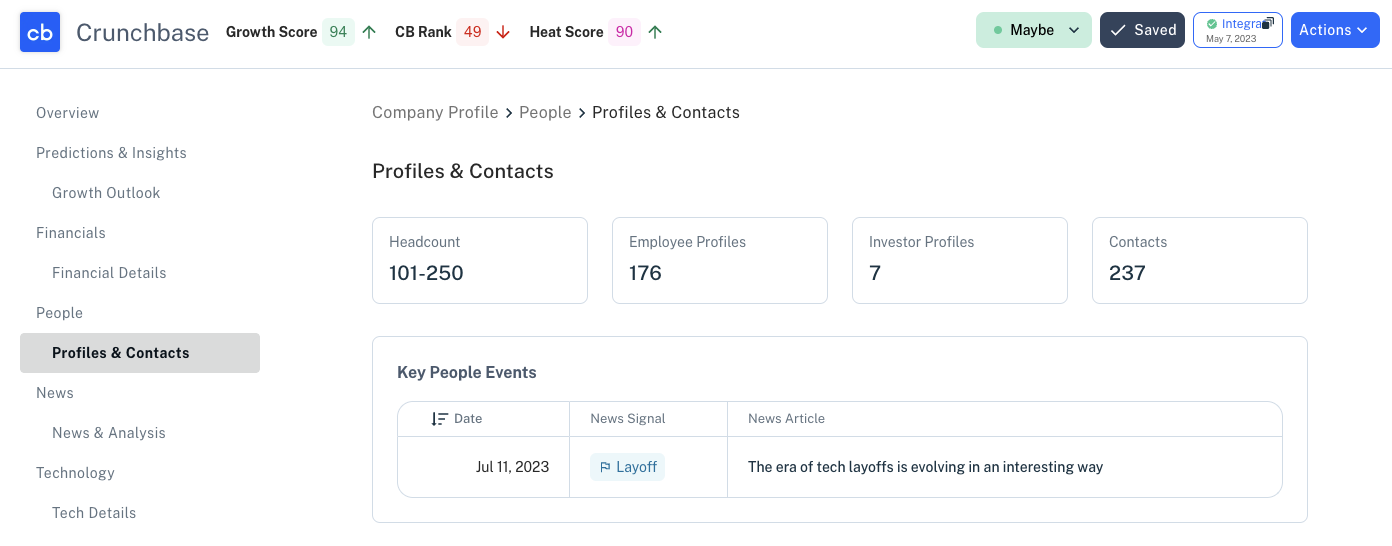Click the Layoff news signal tag
The height and width of the screenshot is (546, 1392).
click(627, 467)
